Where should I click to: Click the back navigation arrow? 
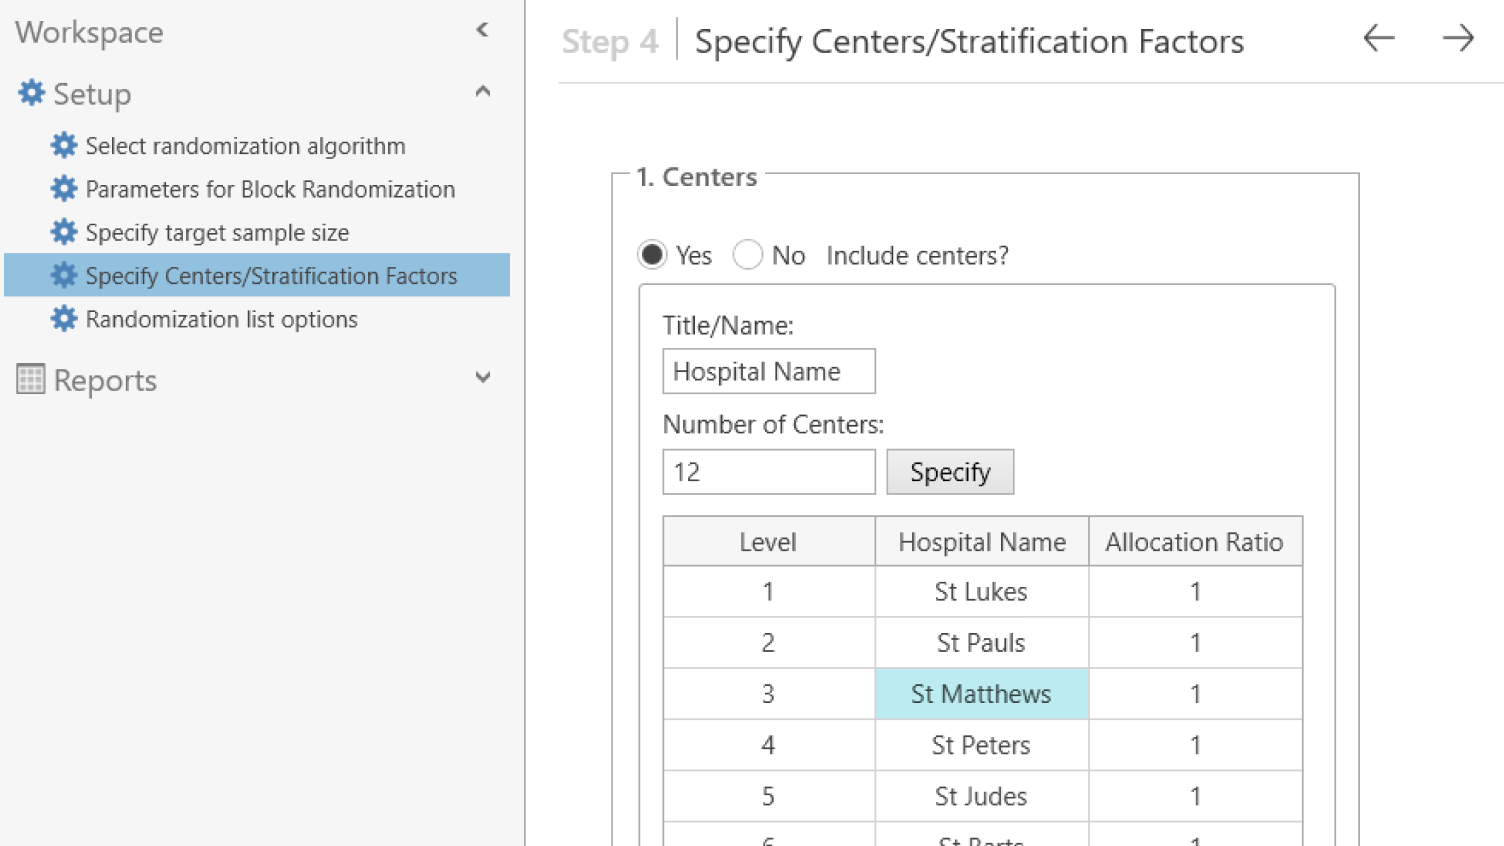click(1378, 39)
